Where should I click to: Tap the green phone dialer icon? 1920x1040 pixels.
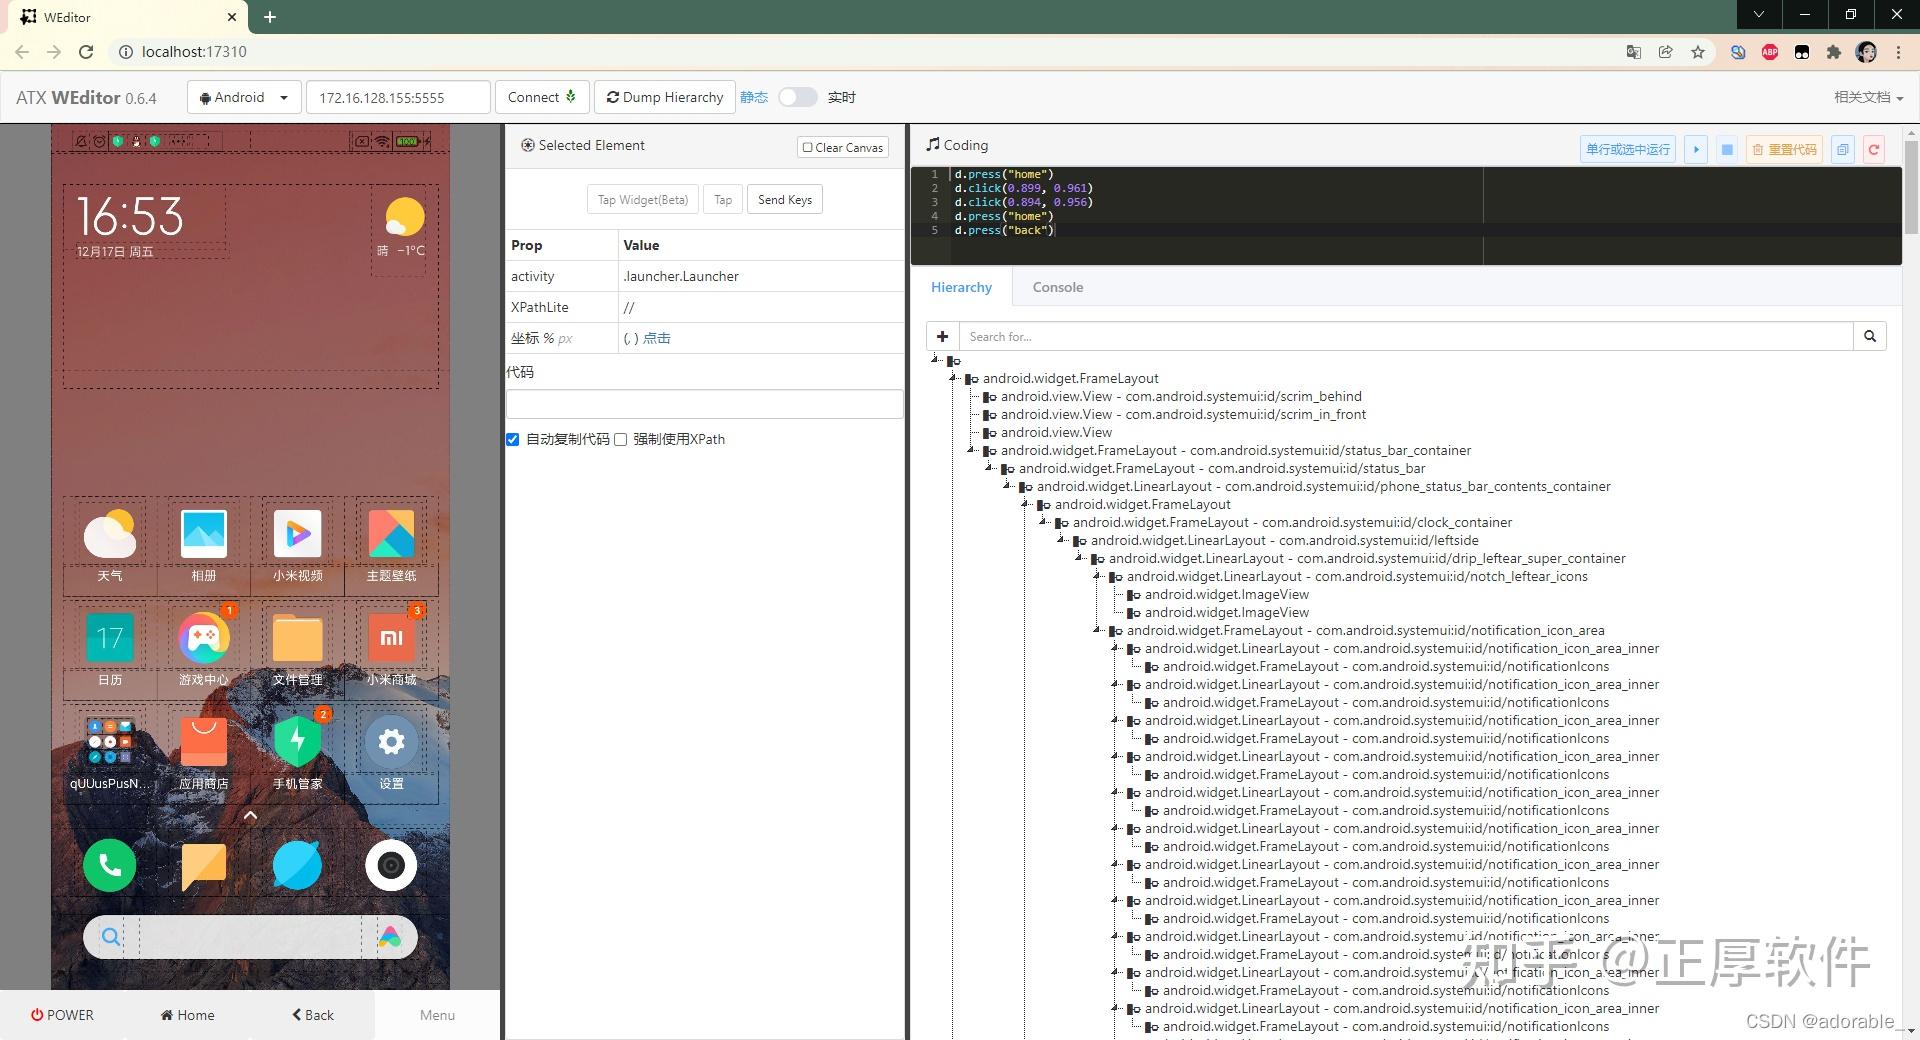click(x=110, y=865)
